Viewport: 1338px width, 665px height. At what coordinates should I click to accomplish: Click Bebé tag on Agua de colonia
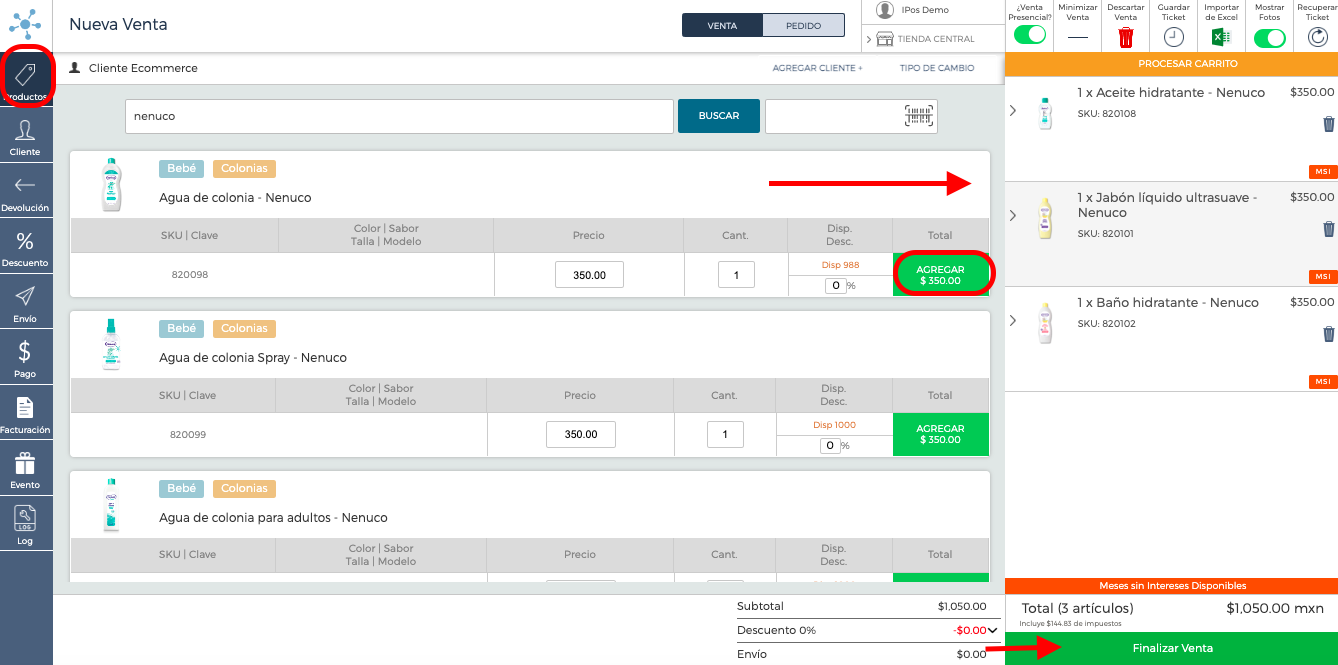tap(182, 169)
